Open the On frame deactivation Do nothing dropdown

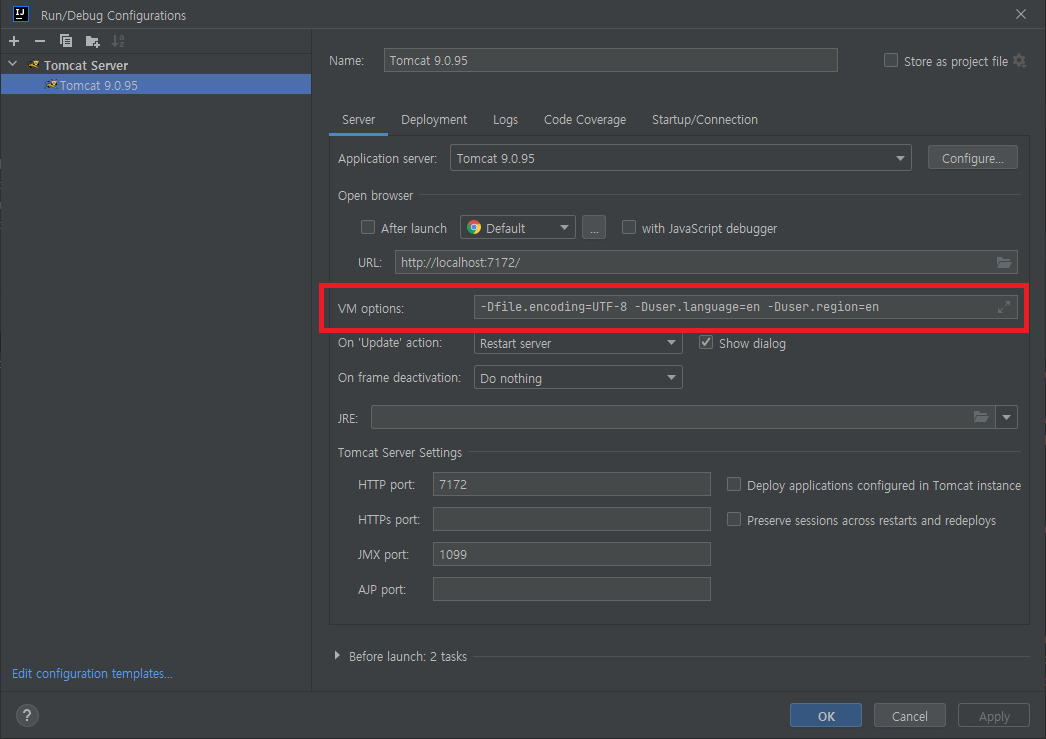coord(578,378)
